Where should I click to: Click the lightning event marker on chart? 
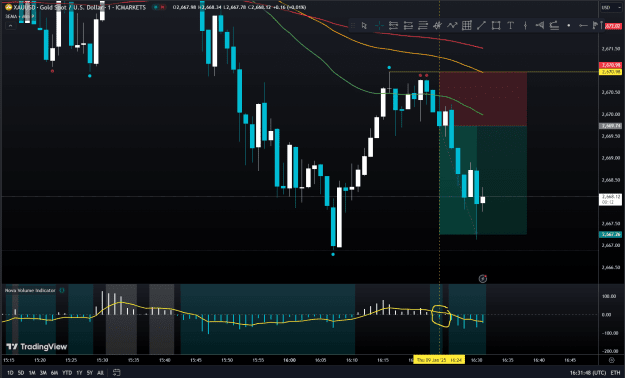coord(482,279)
